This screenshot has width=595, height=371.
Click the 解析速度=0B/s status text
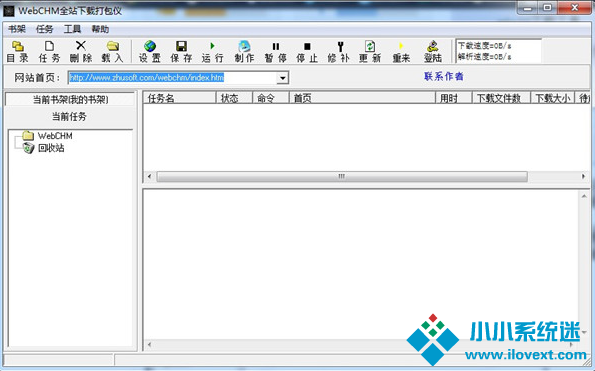point(485,57)
